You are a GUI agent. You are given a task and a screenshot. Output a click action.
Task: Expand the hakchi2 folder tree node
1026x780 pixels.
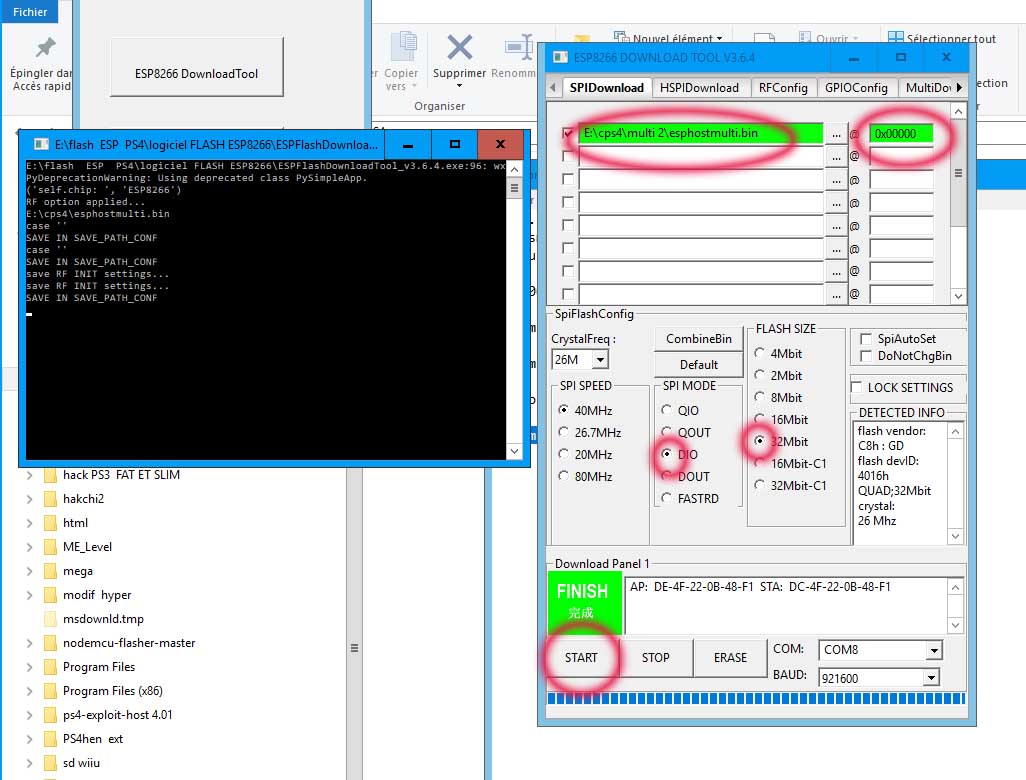[29, 499]
